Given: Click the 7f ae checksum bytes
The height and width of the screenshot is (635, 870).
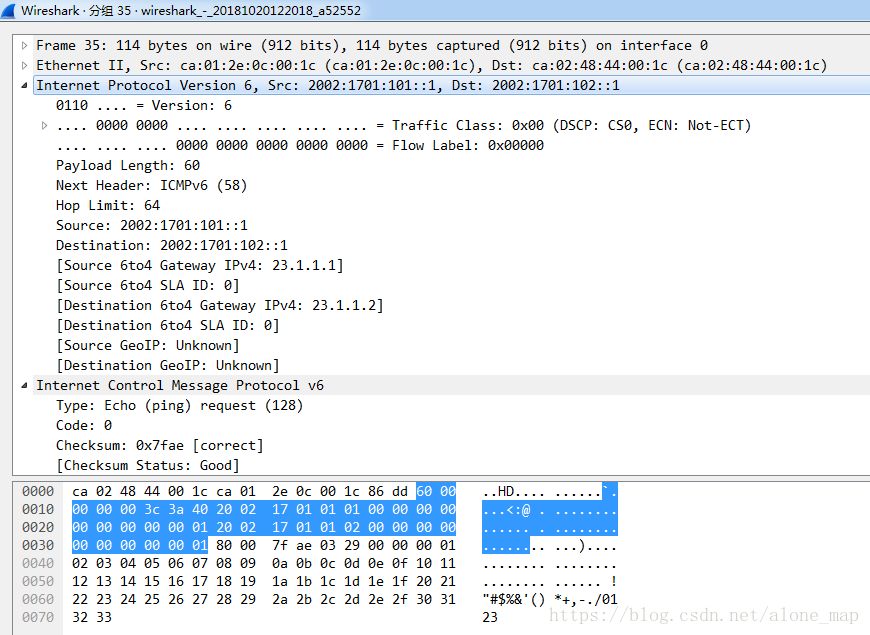Looking at the screenshot, I should tap(292, 545).
